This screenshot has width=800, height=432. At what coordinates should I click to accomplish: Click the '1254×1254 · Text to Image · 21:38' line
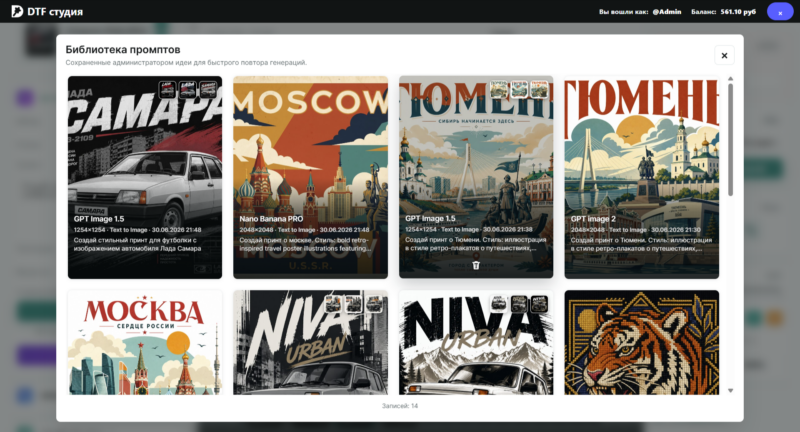point(469,230)
